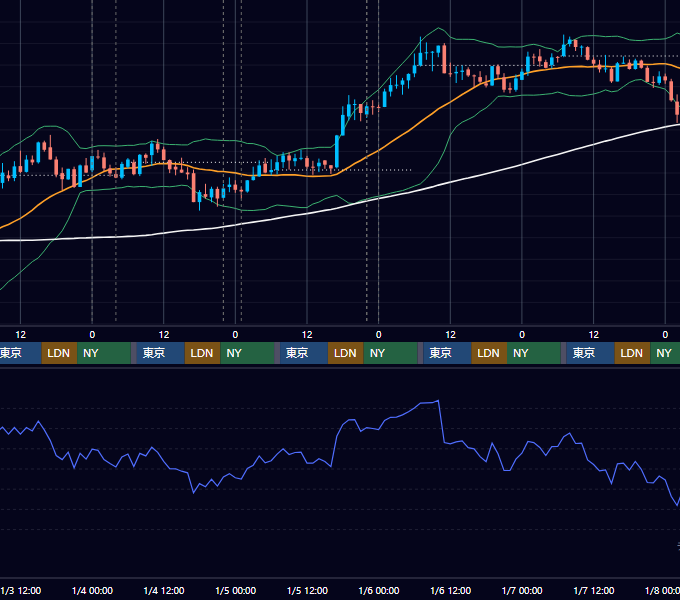Click the 1/6 00:00 time axis label
This screenshot has height=600, width=680.
coord(379,590)
